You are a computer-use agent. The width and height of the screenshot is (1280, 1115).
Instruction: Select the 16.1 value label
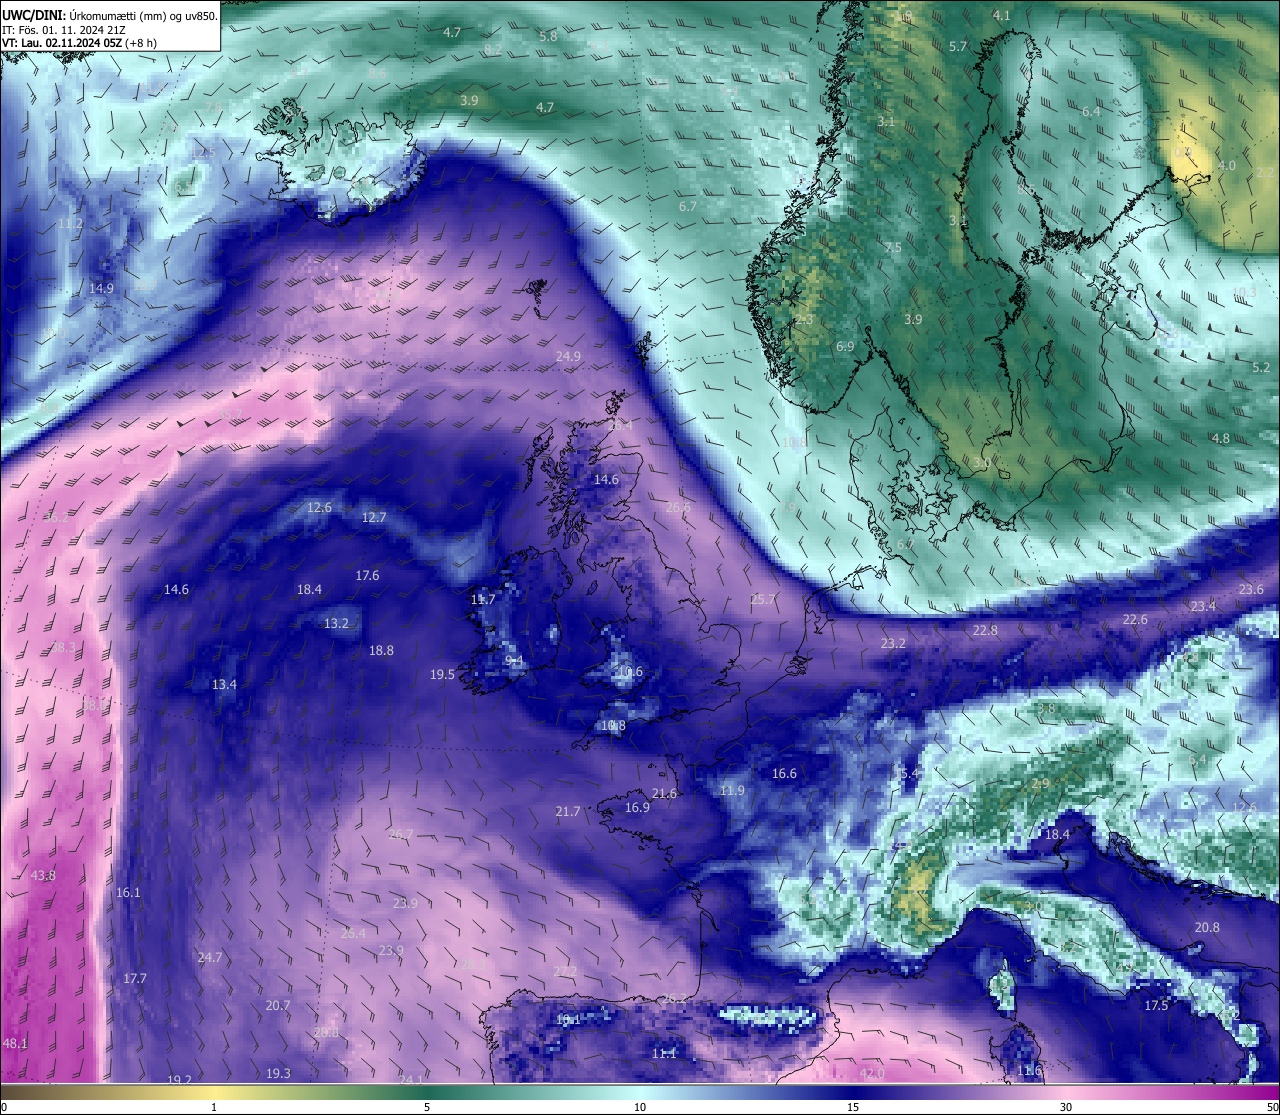[128, 893]
